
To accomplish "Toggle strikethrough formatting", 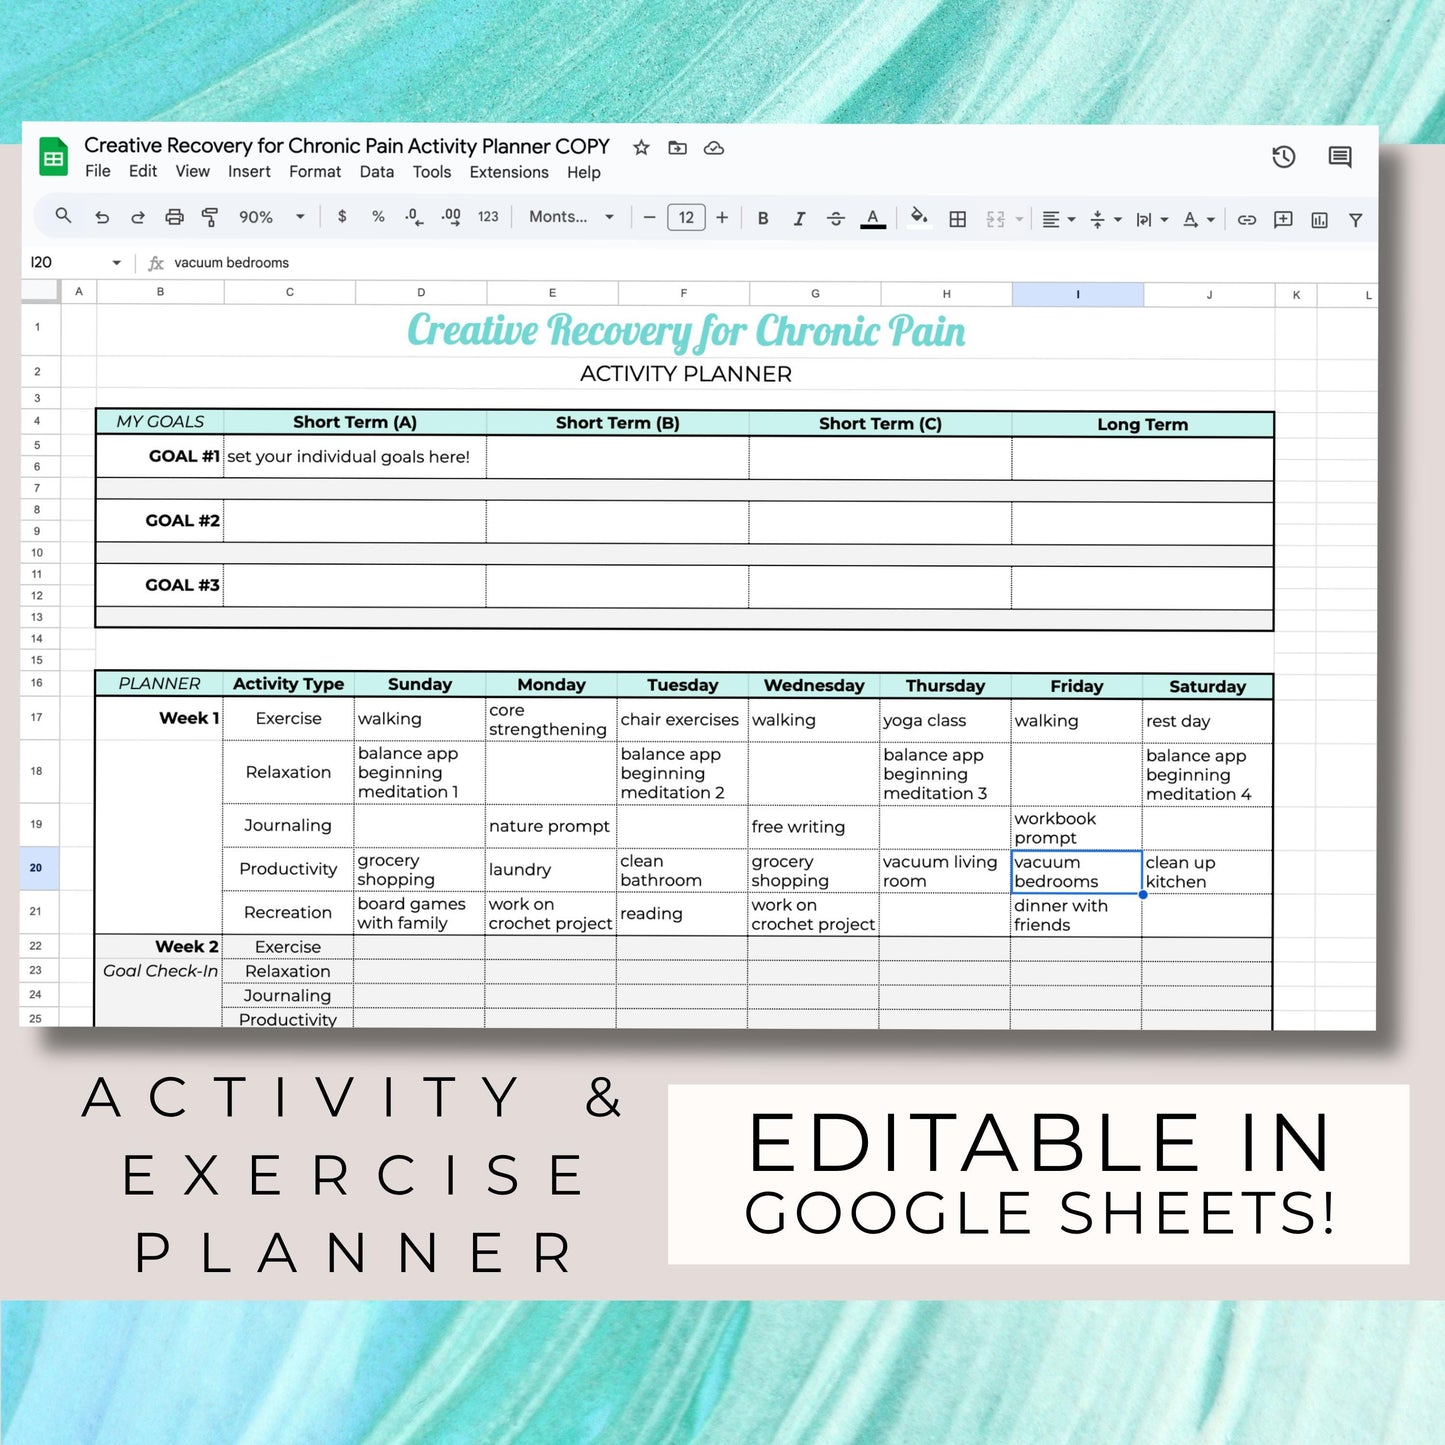I will 836,217.
